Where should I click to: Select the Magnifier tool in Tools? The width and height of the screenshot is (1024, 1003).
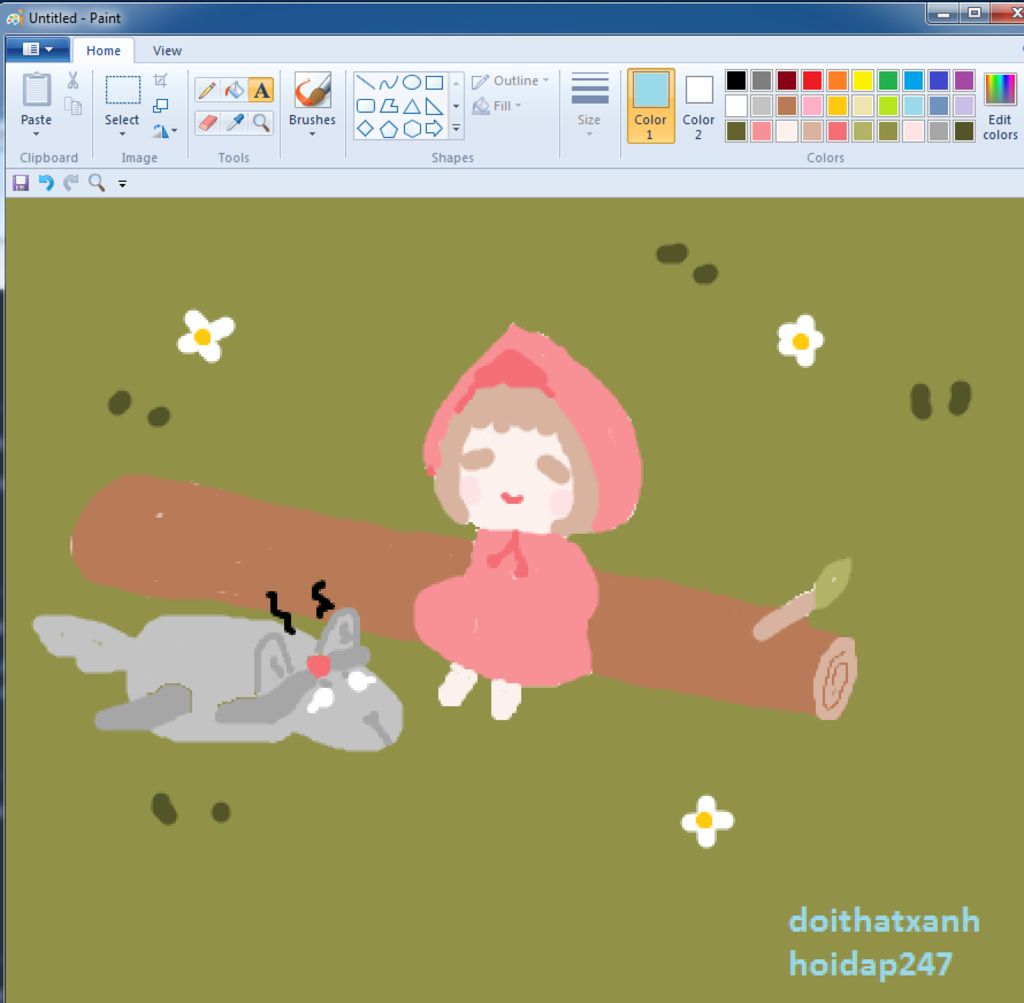(261, 122)
